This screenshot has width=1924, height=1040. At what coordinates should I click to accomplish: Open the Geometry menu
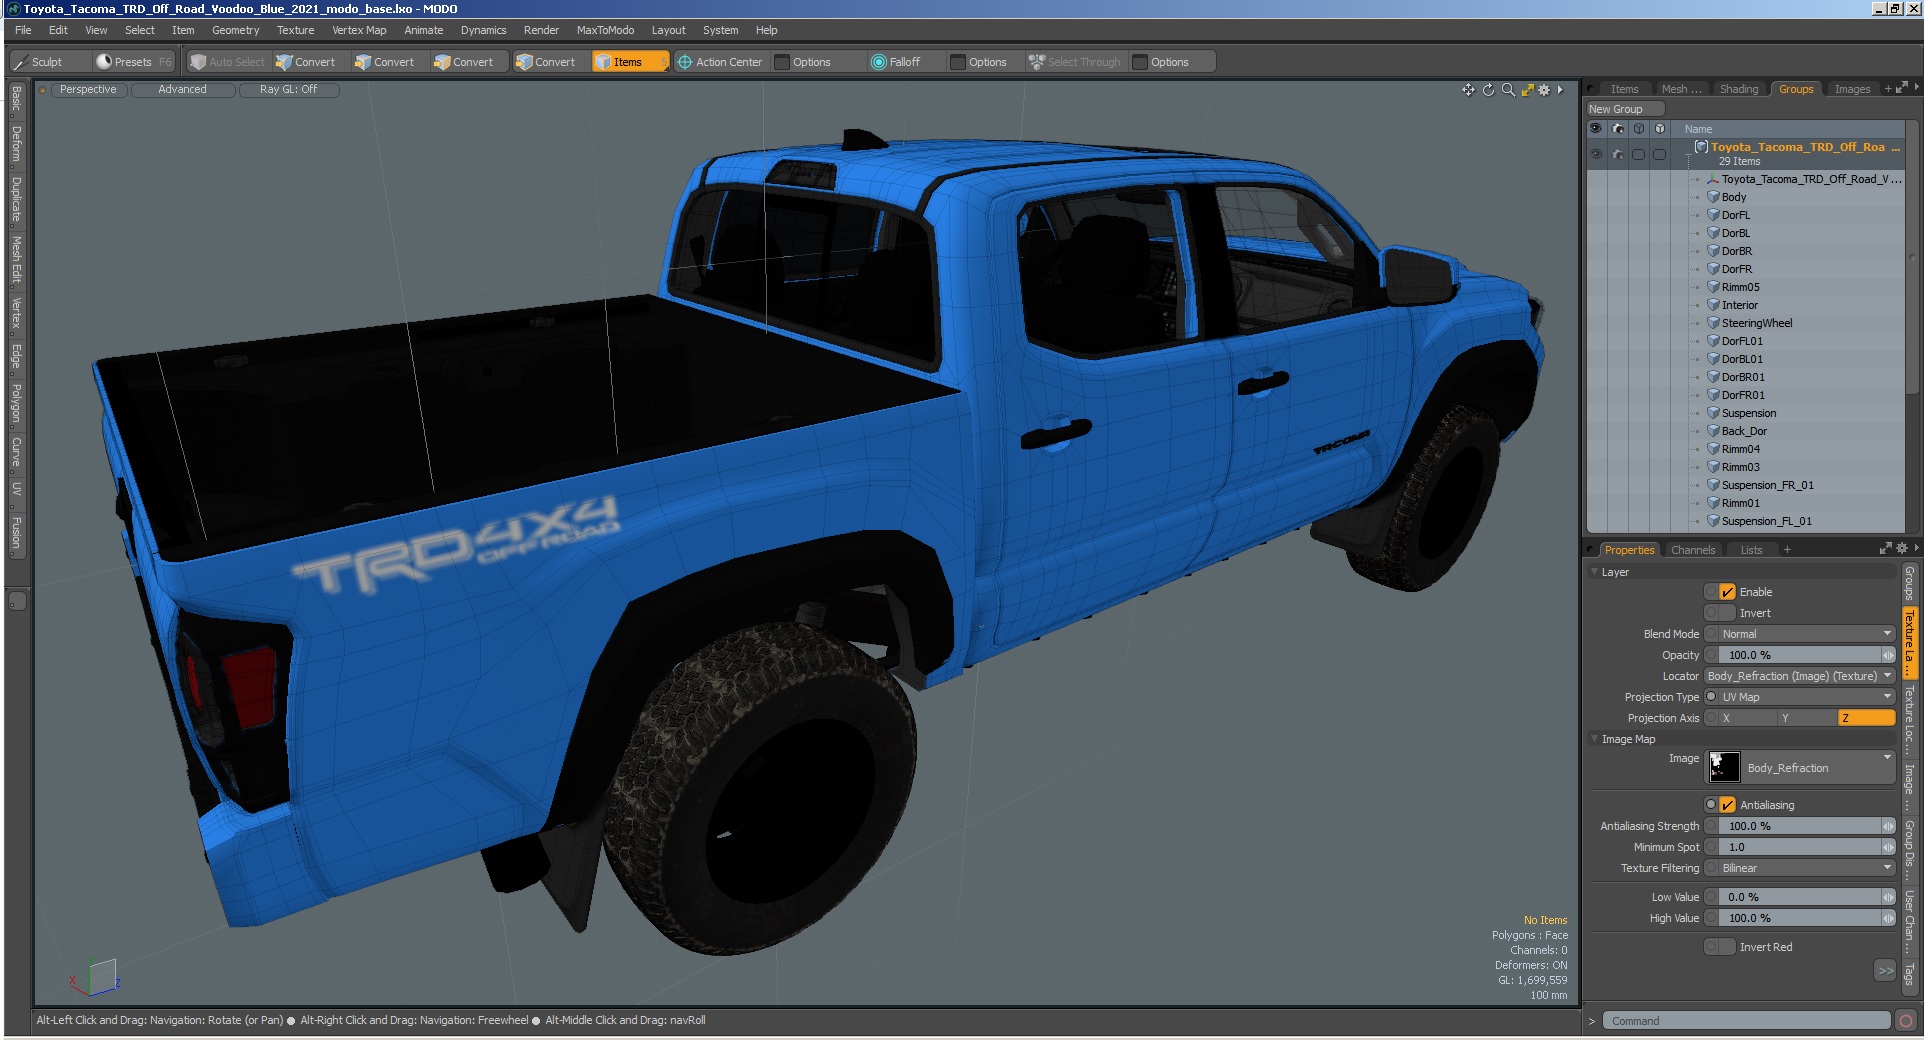tap(235, 30)
